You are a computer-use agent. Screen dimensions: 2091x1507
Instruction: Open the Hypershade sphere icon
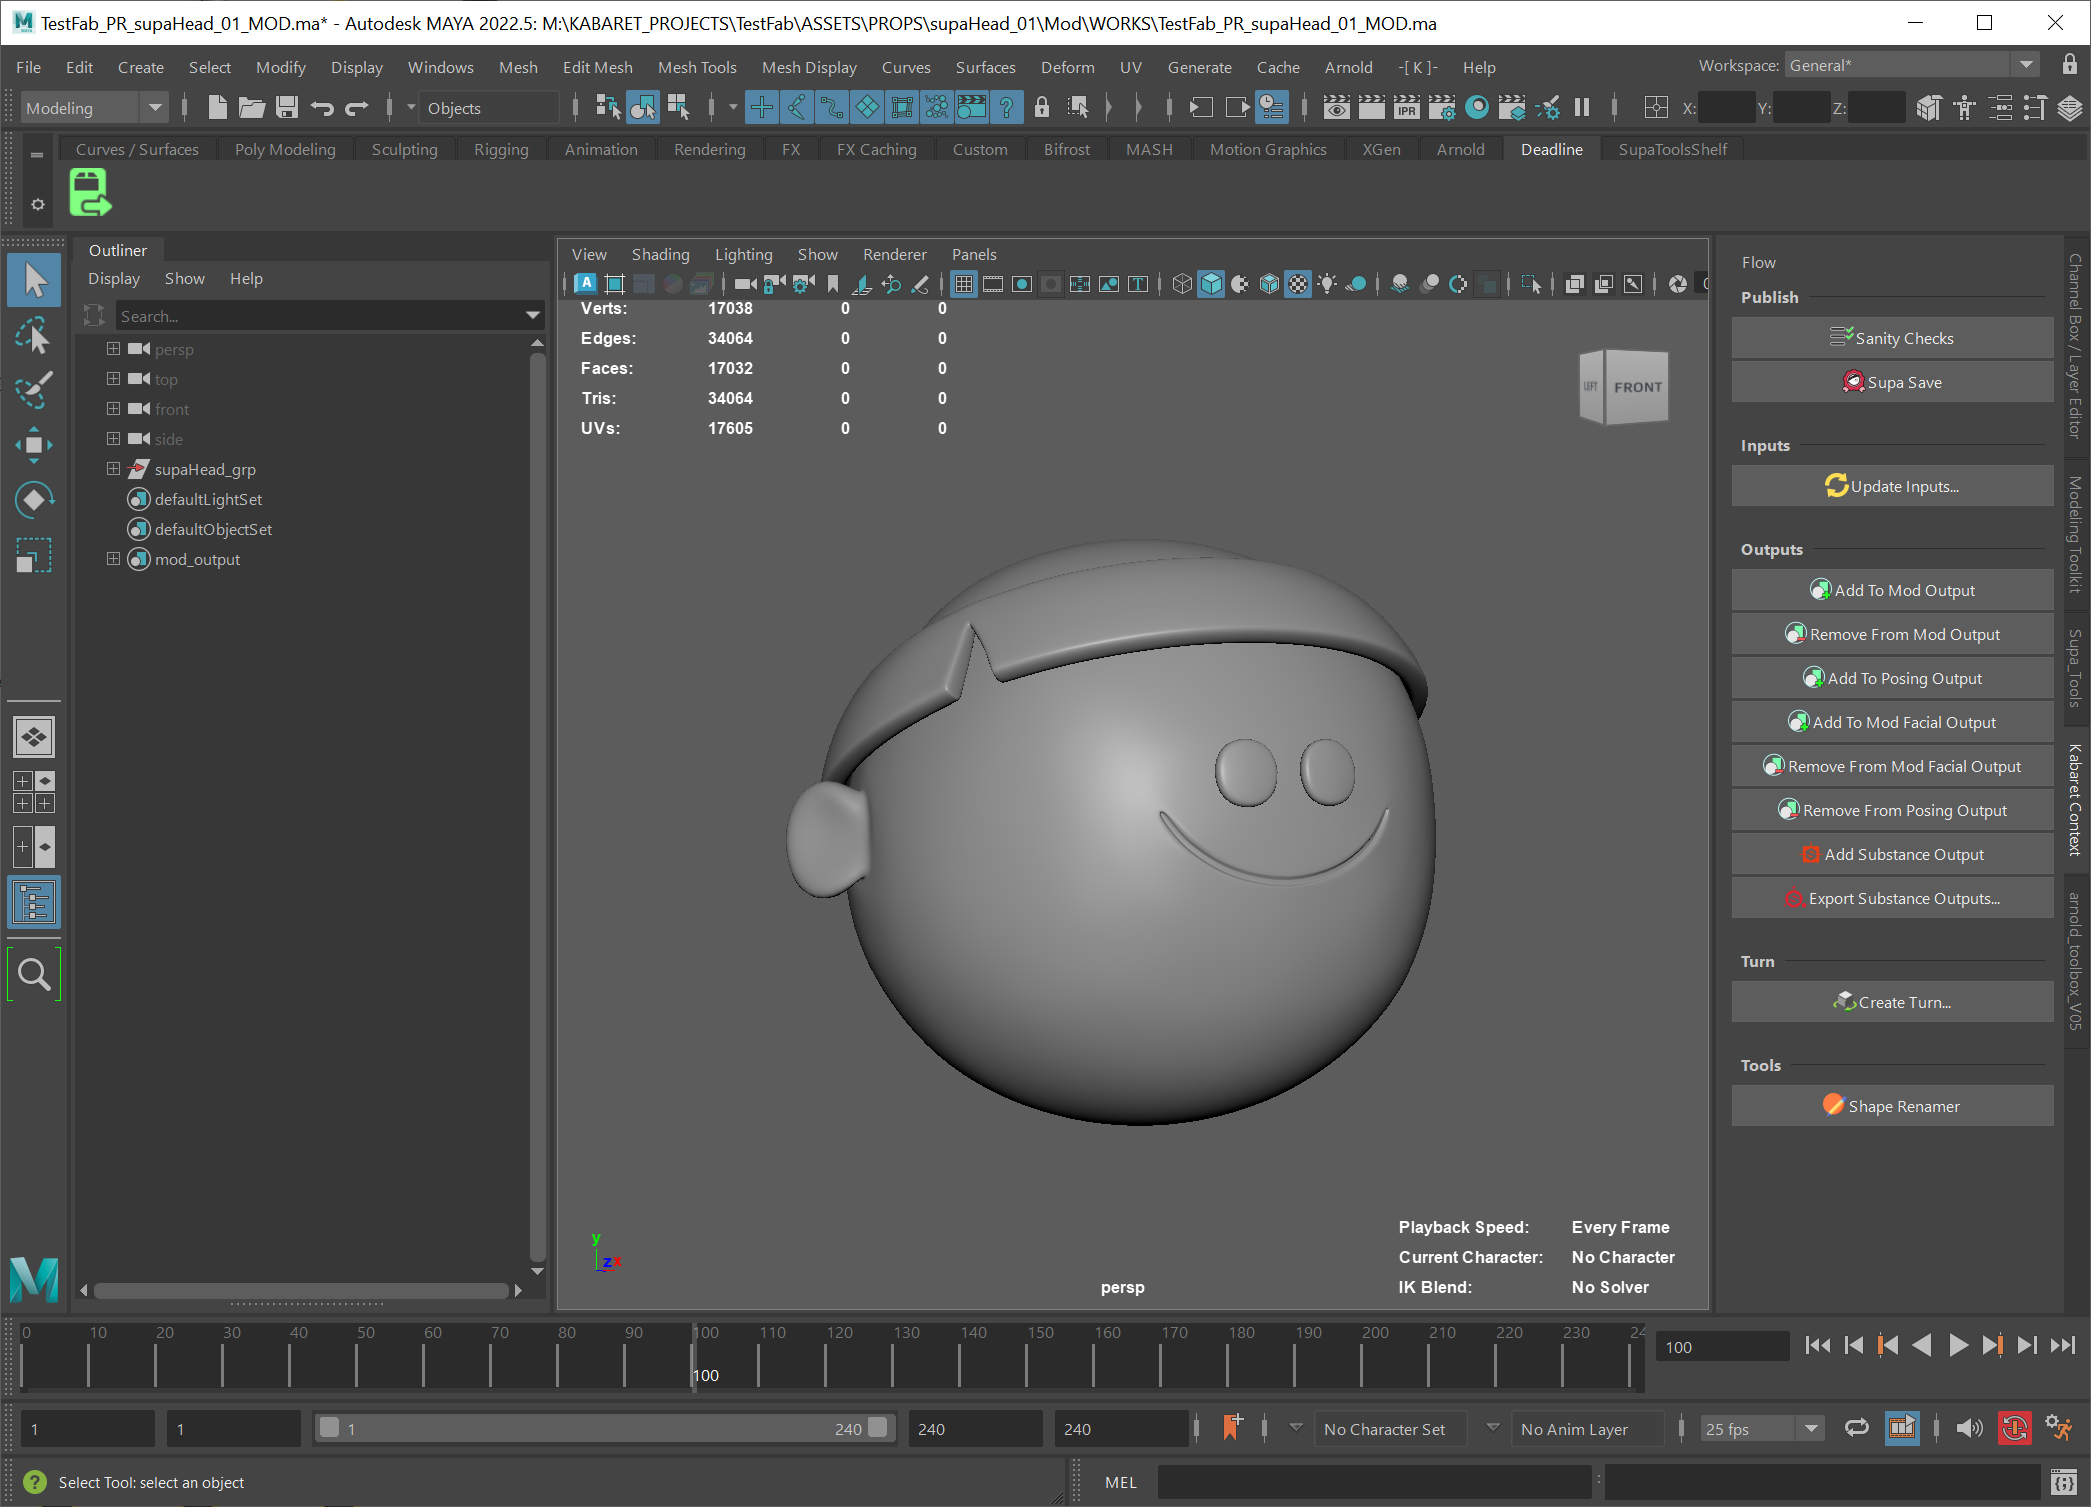click(1476, 107)
